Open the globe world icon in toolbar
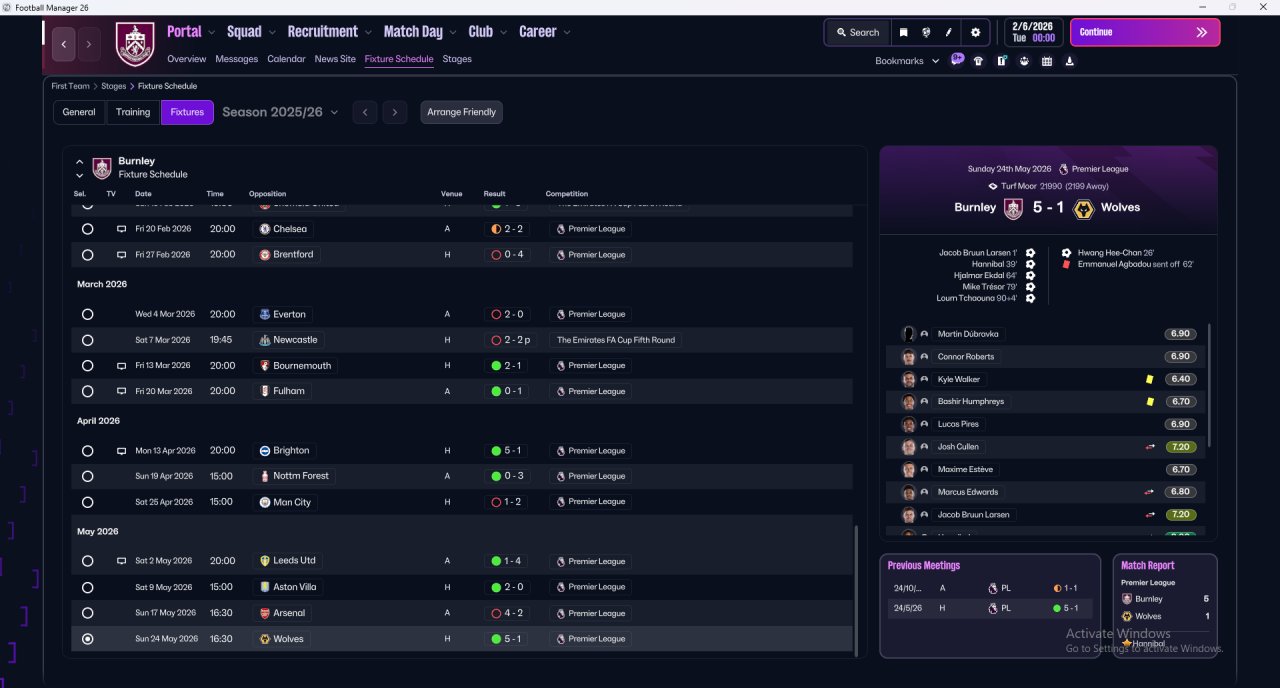Screen dimensions: 1280x688 (x=926, y=32)
